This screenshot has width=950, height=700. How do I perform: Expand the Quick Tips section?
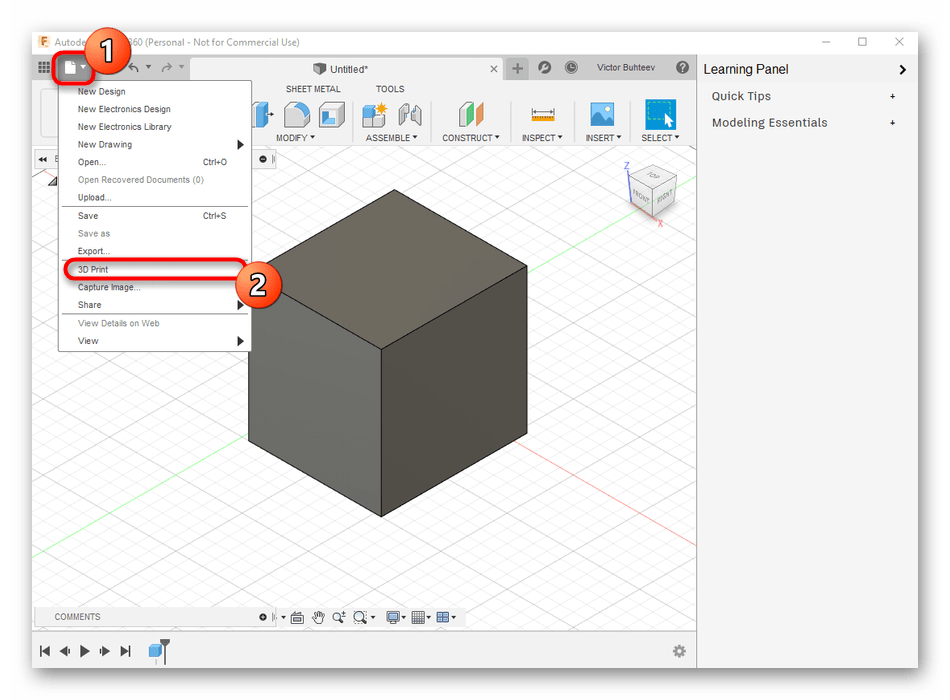click(892, 96)
